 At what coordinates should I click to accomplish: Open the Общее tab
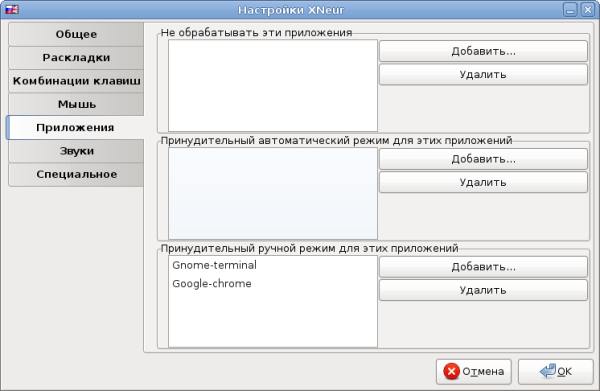[x=76, y=34]
